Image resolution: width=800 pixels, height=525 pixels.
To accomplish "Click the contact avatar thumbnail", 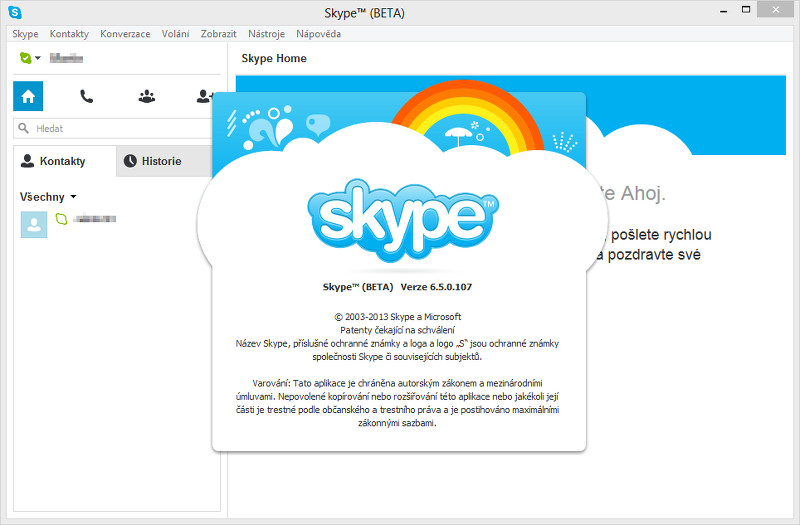I will pyautogui.click(x=34, y=224).
